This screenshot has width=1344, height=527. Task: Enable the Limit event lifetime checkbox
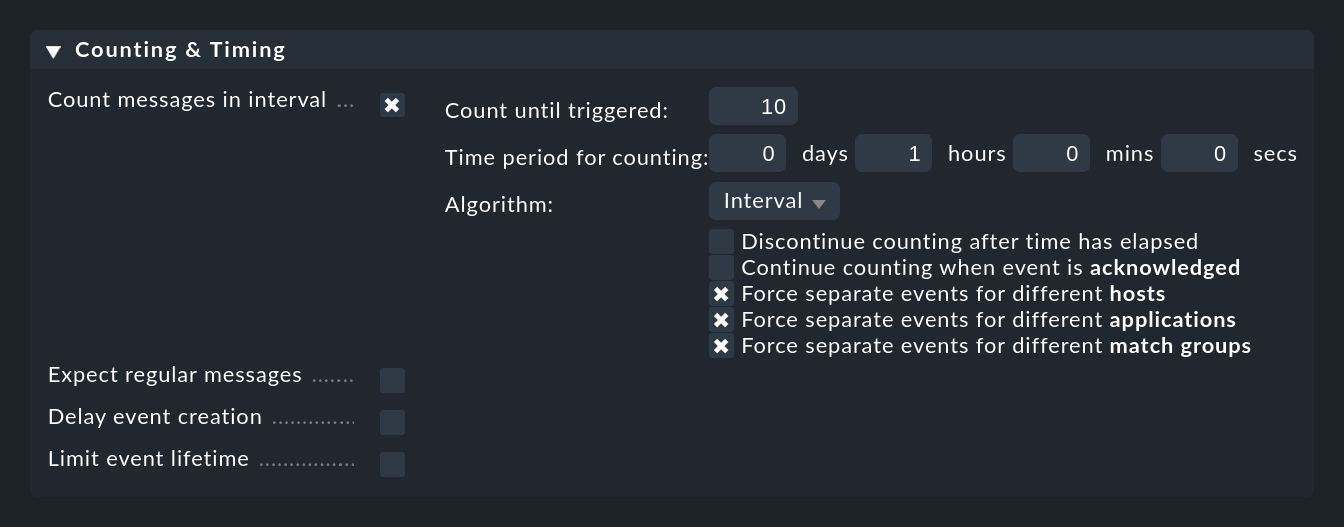[392, 464]
